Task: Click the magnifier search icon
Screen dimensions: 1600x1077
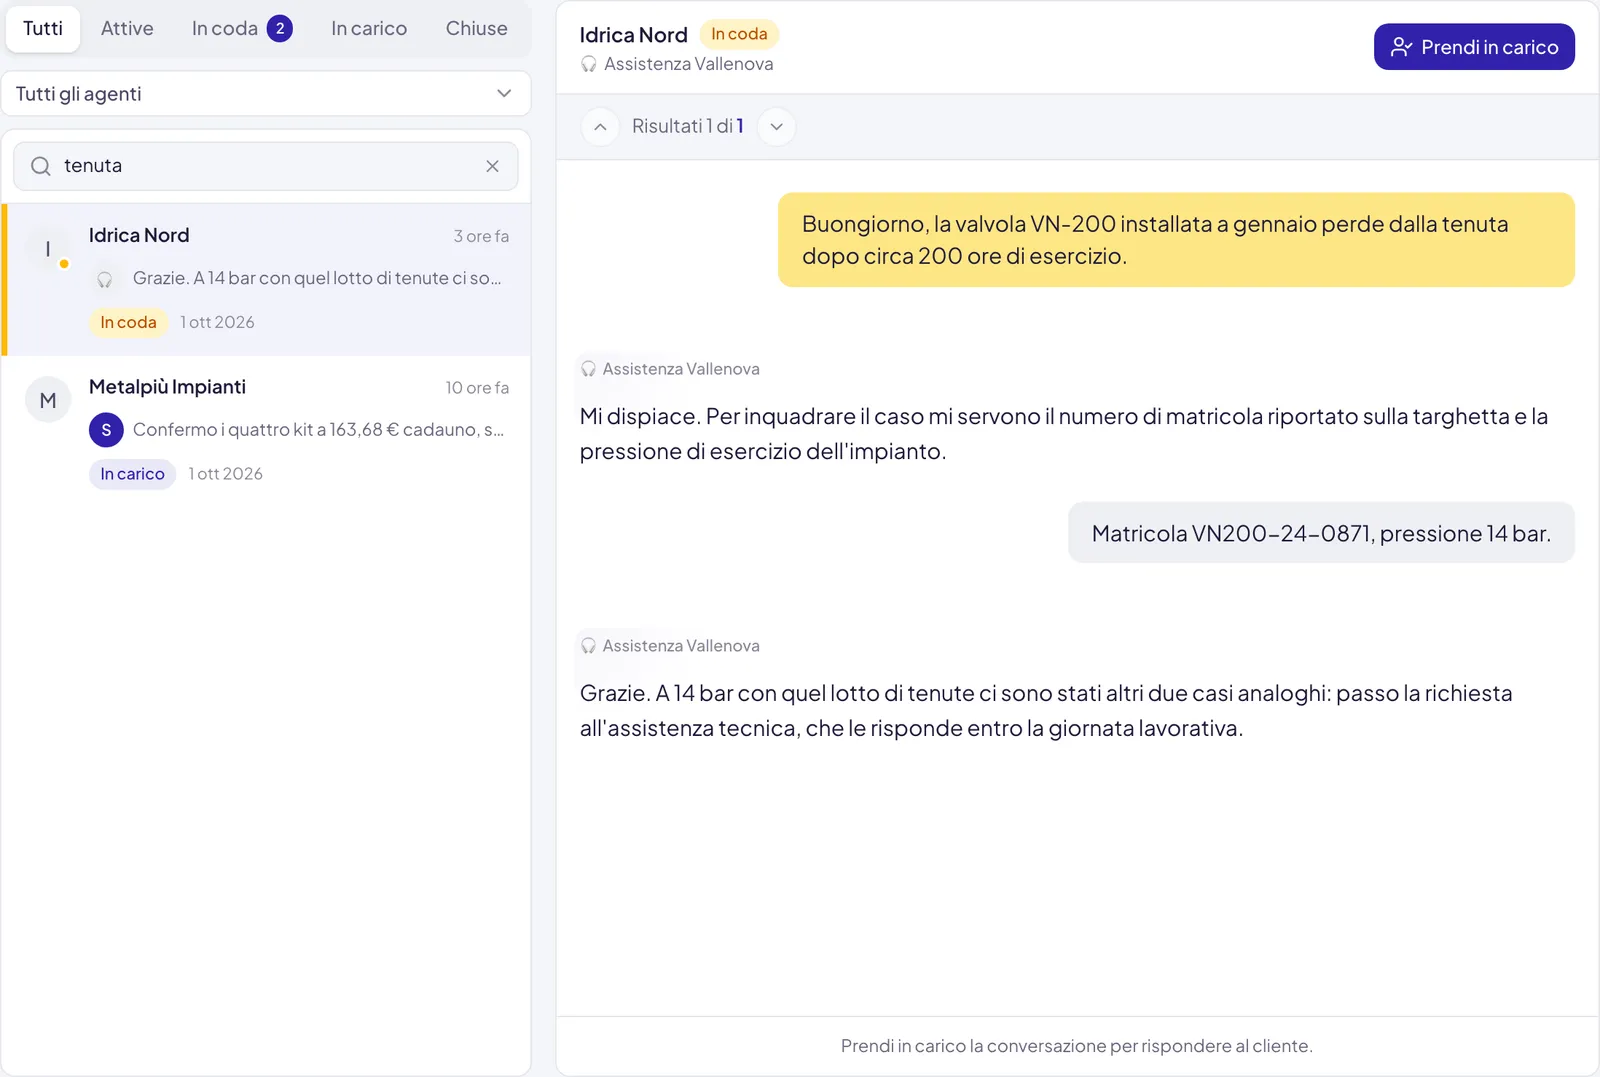Action: click(x=41, y=166)
